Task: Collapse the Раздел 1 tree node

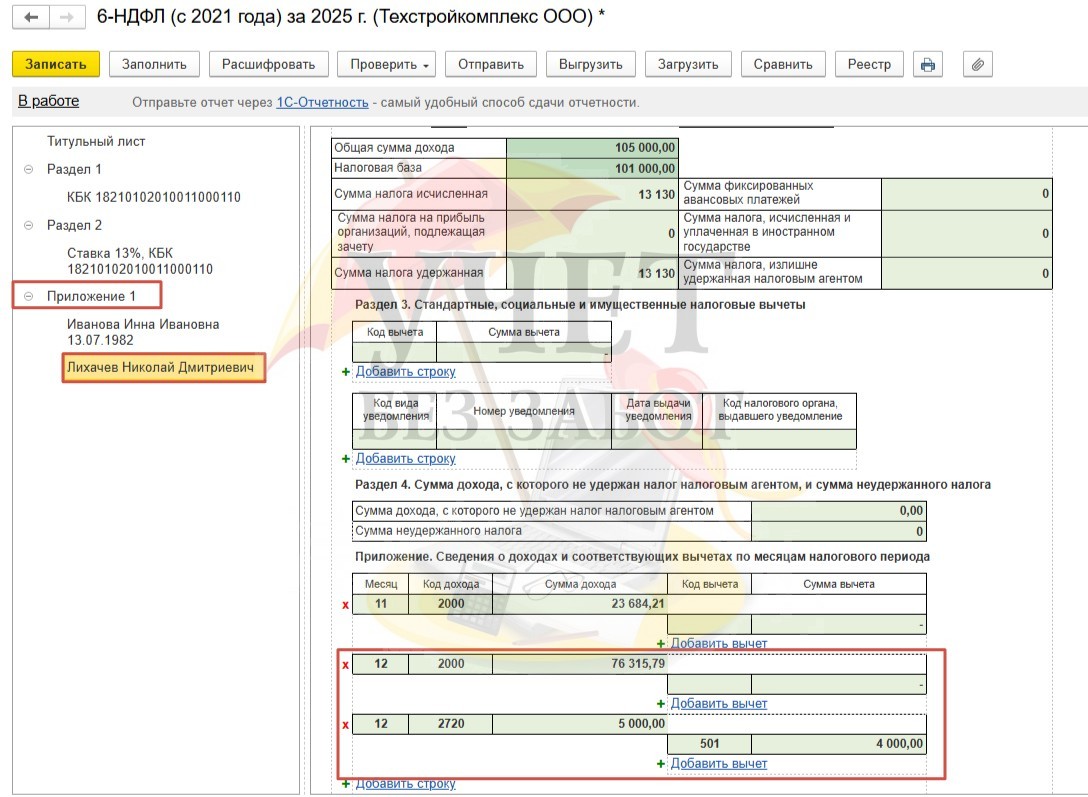Action: pyautogui.click(x=28, y=169)
